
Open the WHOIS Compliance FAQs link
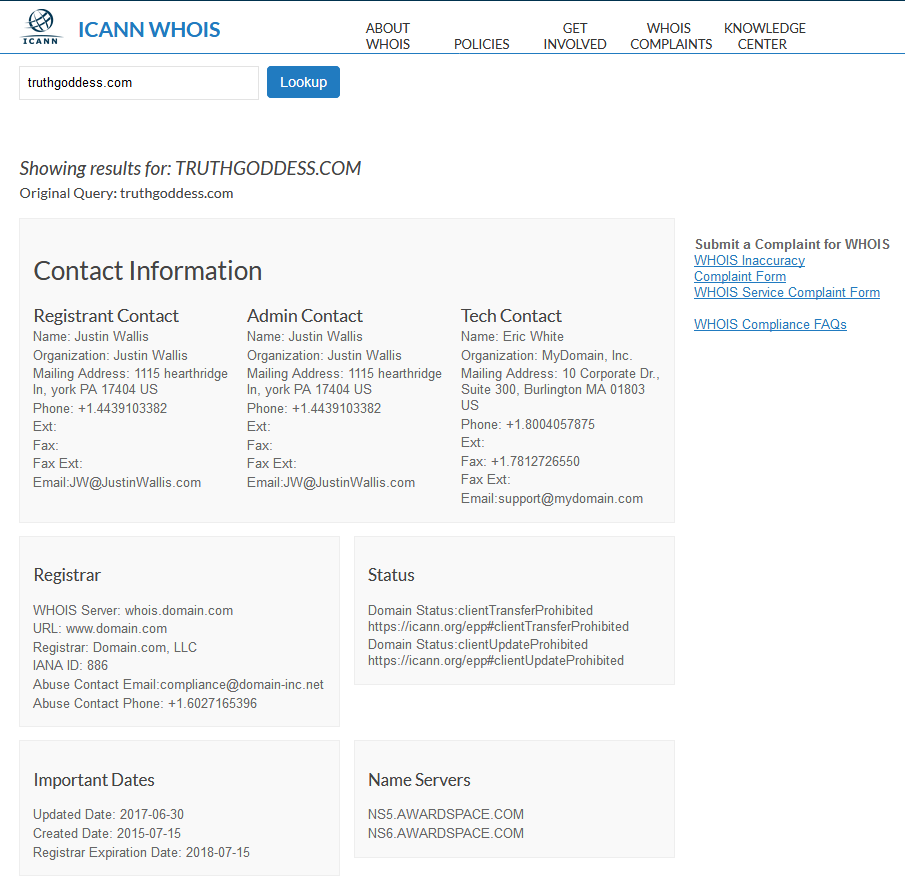(770, 324)
